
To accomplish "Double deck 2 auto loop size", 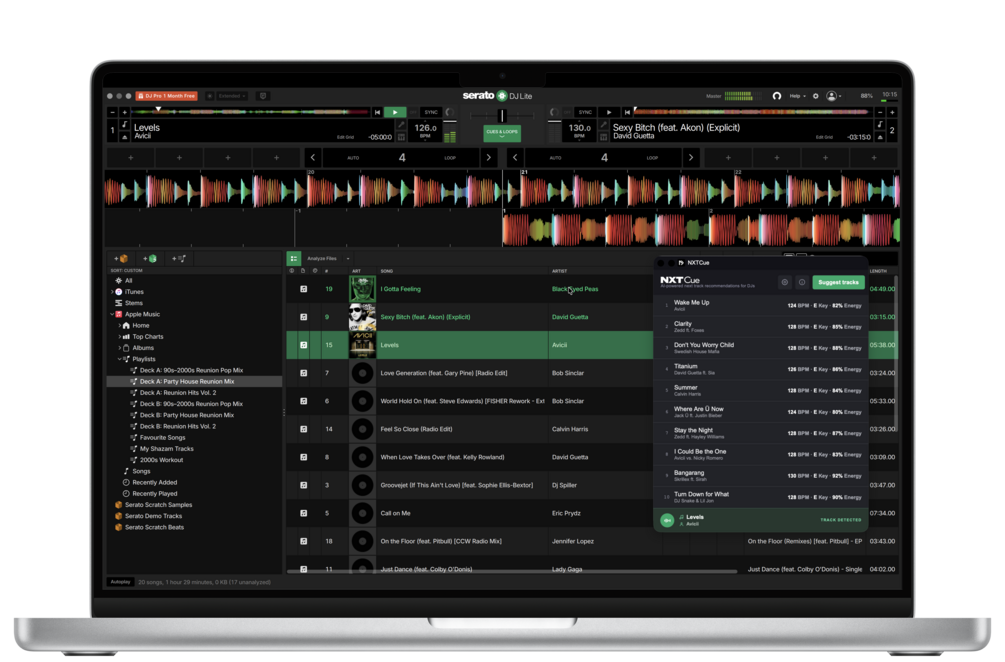I will tap(690, 158).
